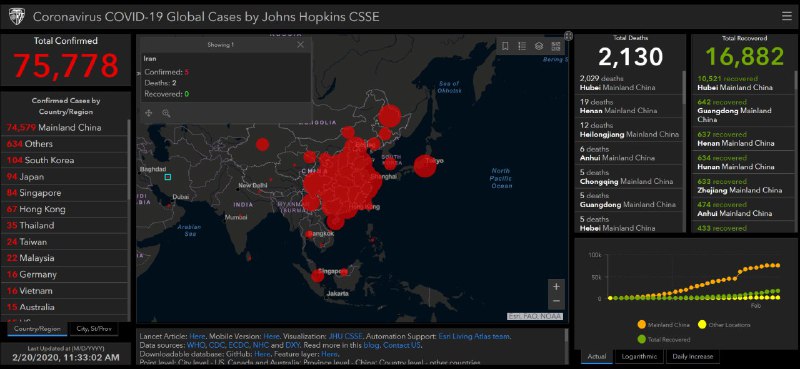Open the hamburger menu in the header
800x369 pixels.
coord(786,16)
